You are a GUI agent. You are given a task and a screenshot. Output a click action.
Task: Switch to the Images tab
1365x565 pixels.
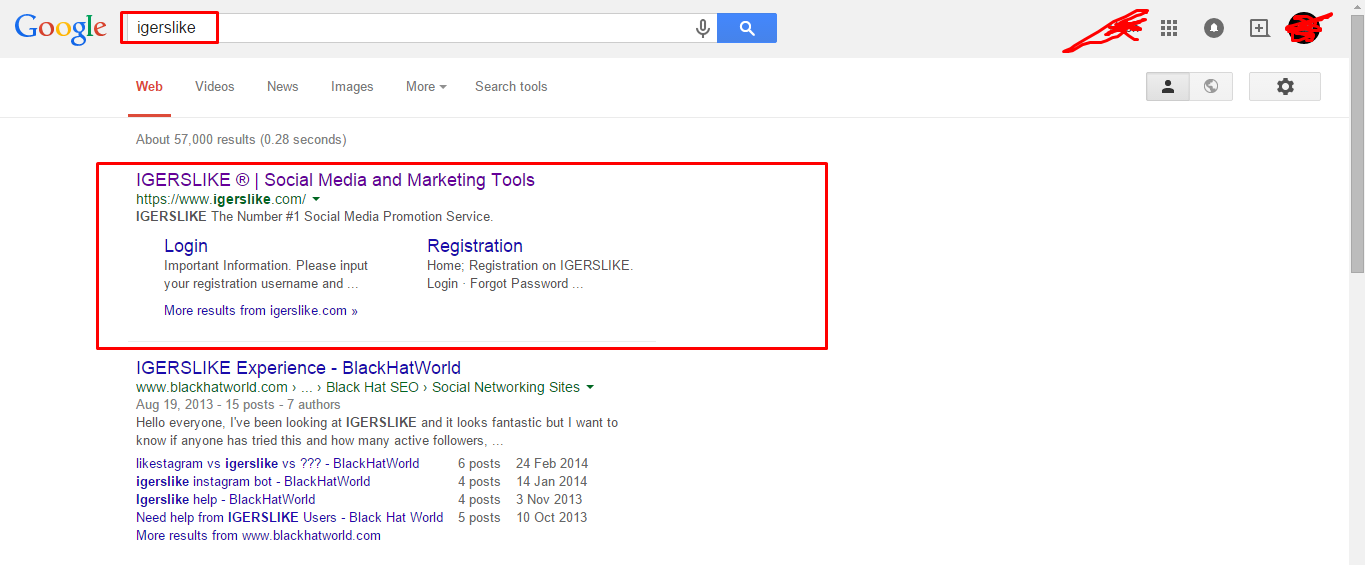point(352,87)
